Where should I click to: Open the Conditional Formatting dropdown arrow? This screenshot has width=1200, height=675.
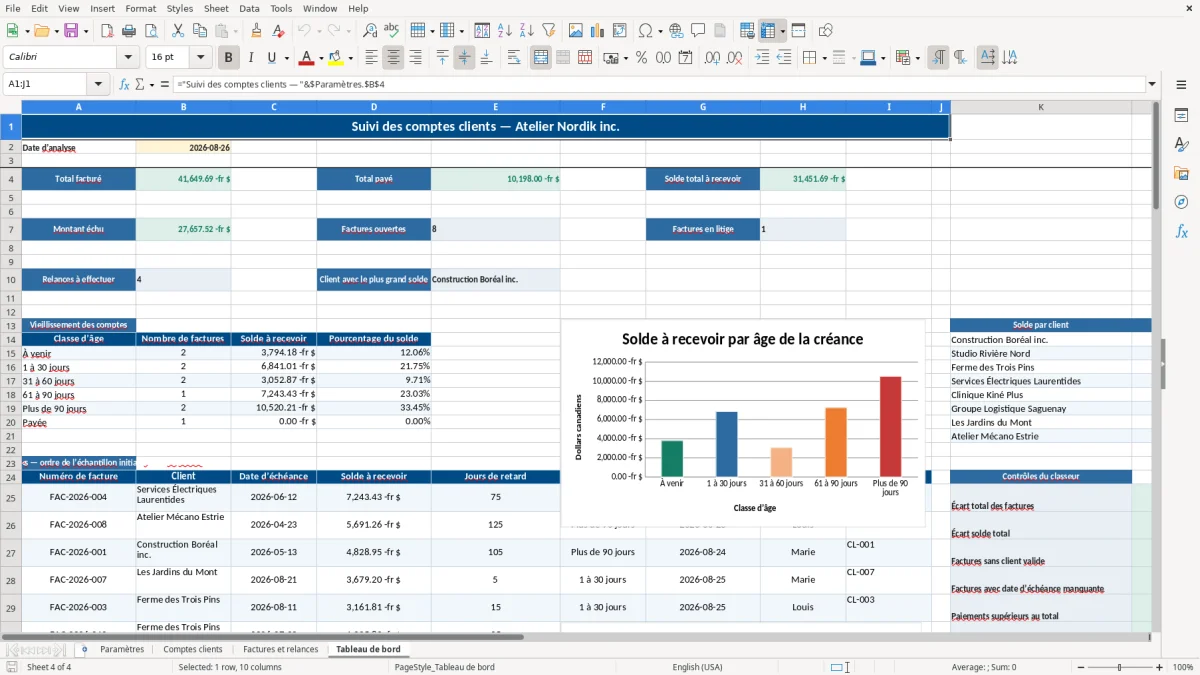(x=917, y=58)
